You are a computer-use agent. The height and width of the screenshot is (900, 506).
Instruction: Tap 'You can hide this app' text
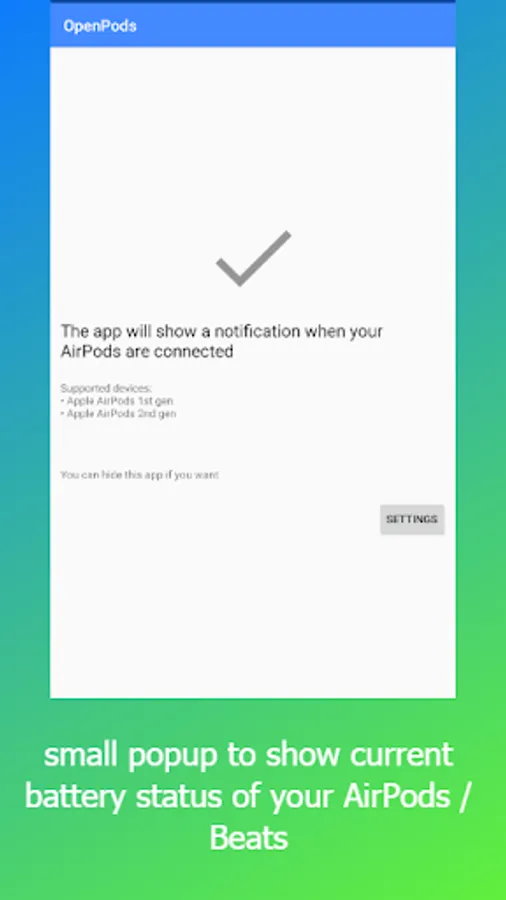pyautogui.click(x=139, y=475)
